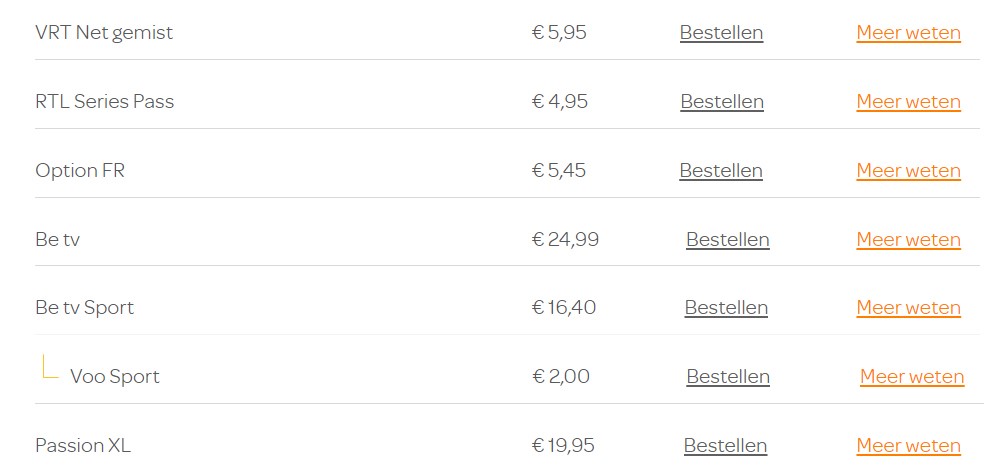Order the VRT Net gemist option
The width and height of the screenshot is (988, 472).
tap(721, 33)
